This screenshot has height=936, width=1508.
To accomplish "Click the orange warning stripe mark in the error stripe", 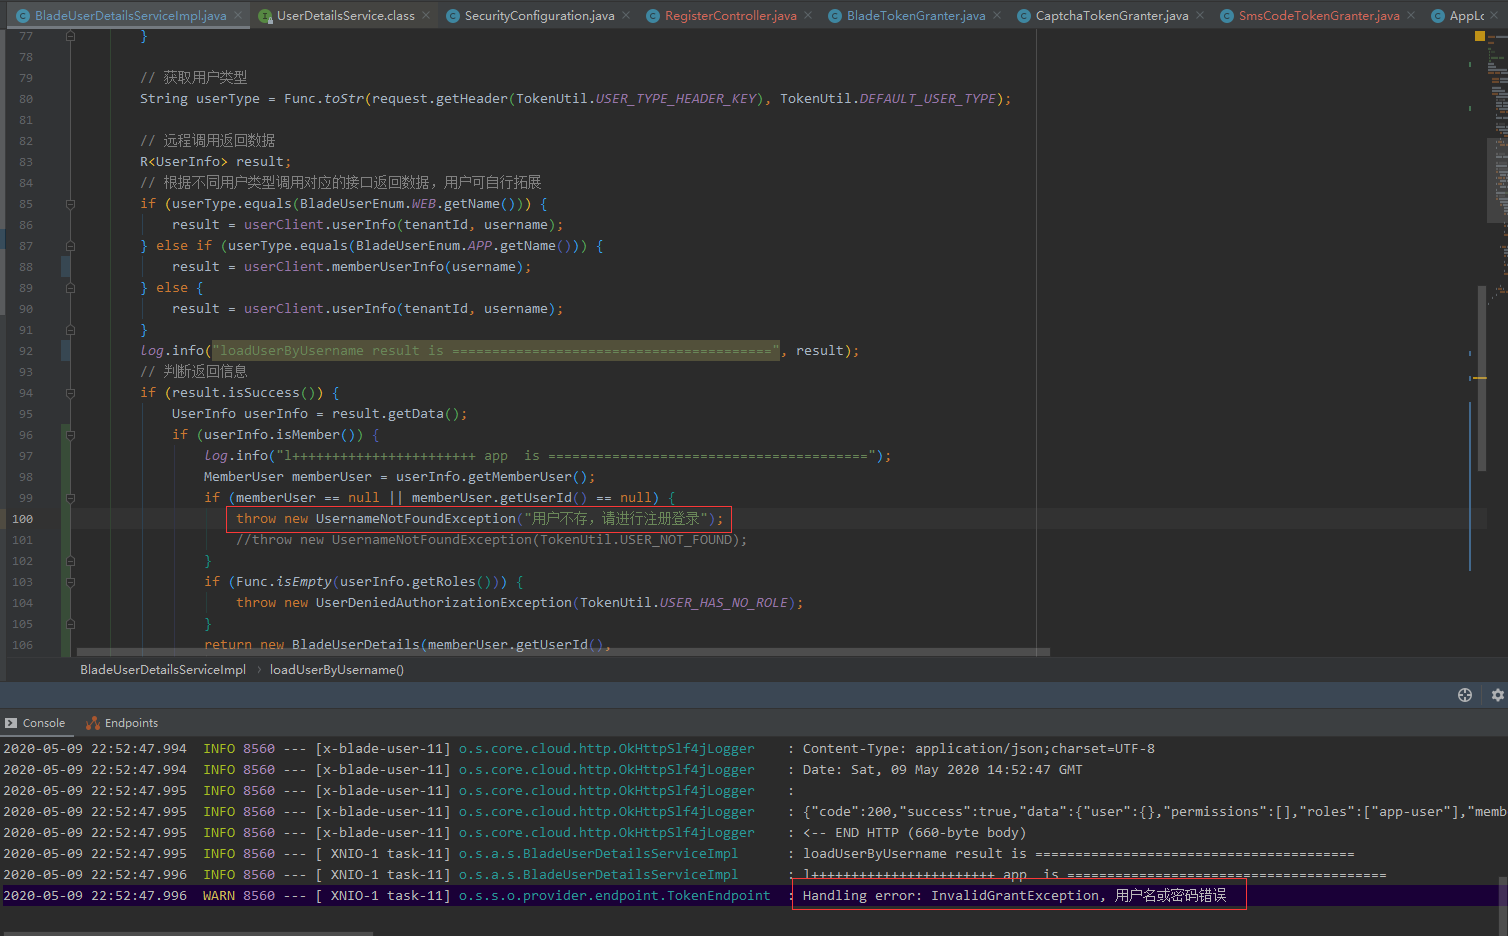I will click(1480, 378).
